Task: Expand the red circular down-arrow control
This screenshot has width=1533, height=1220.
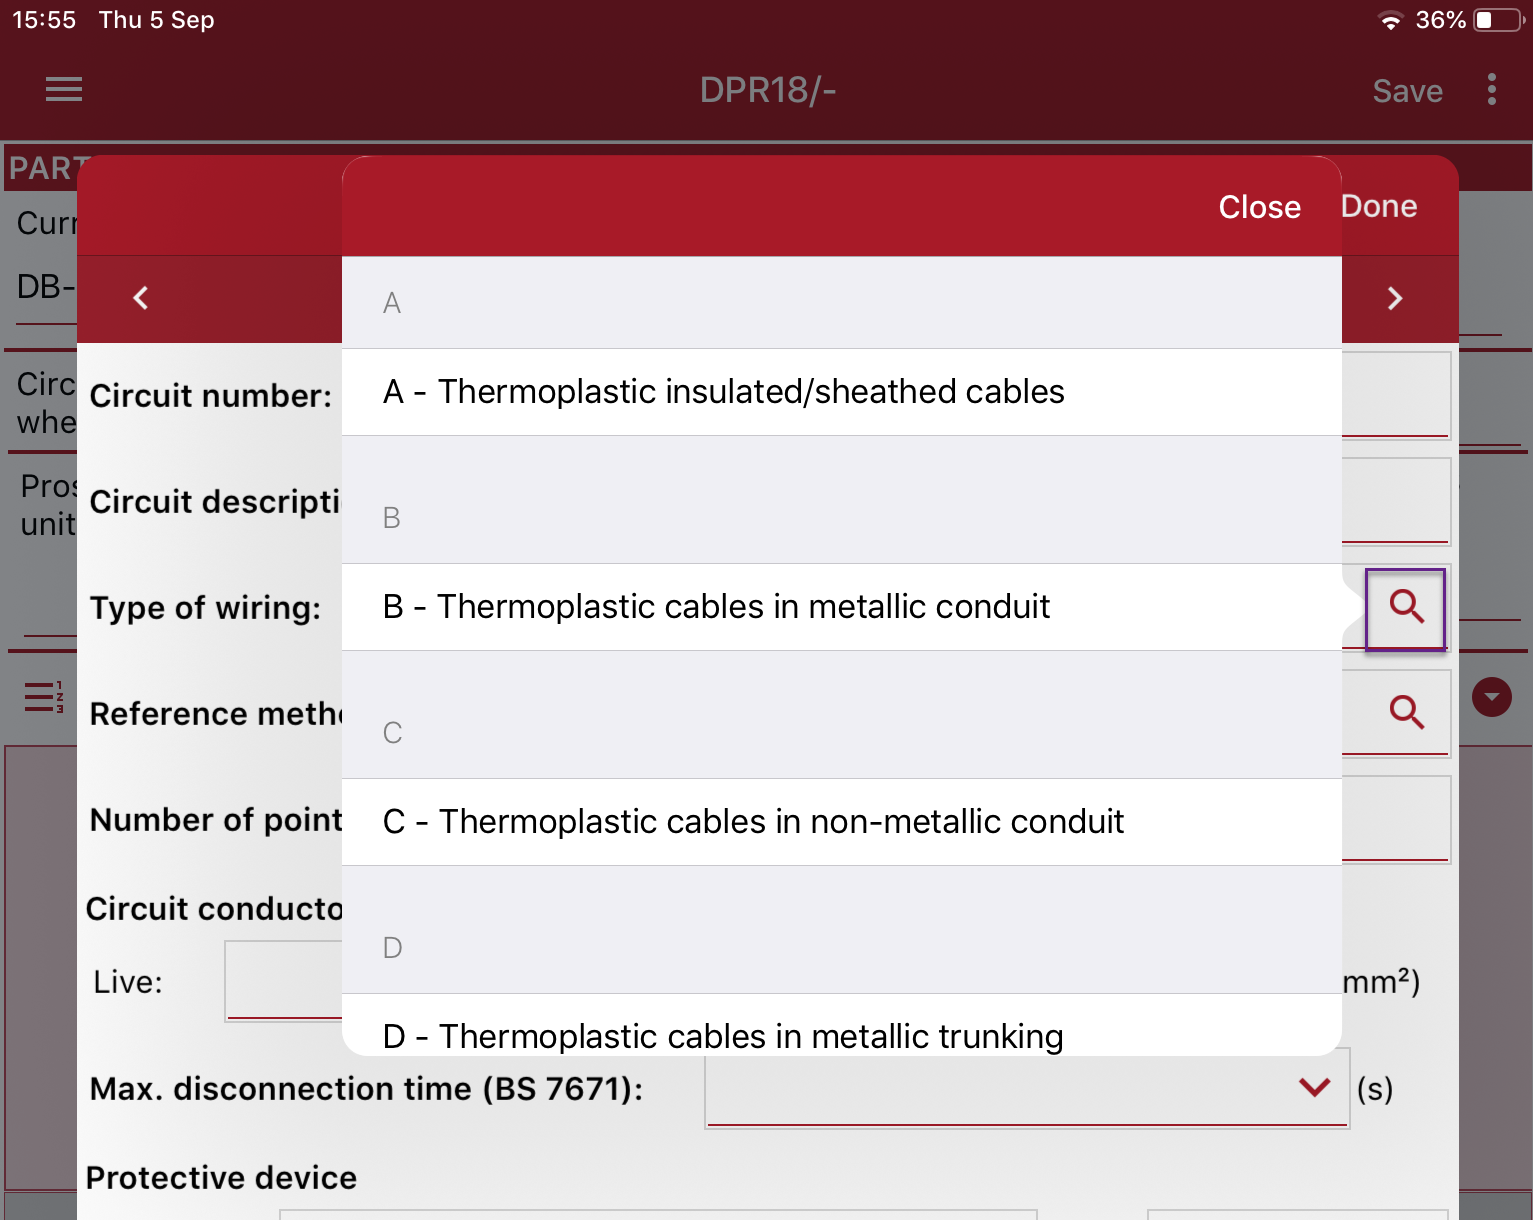Action: 1491,697
